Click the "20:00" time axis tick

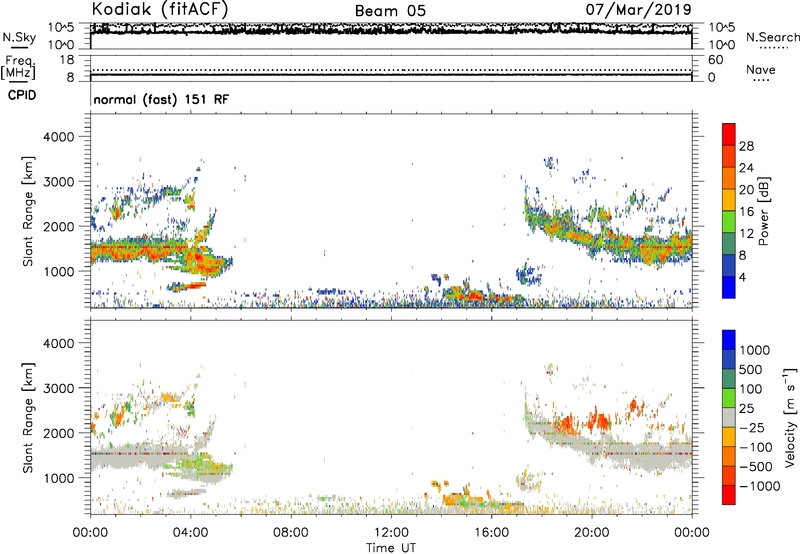pos(591,533)
